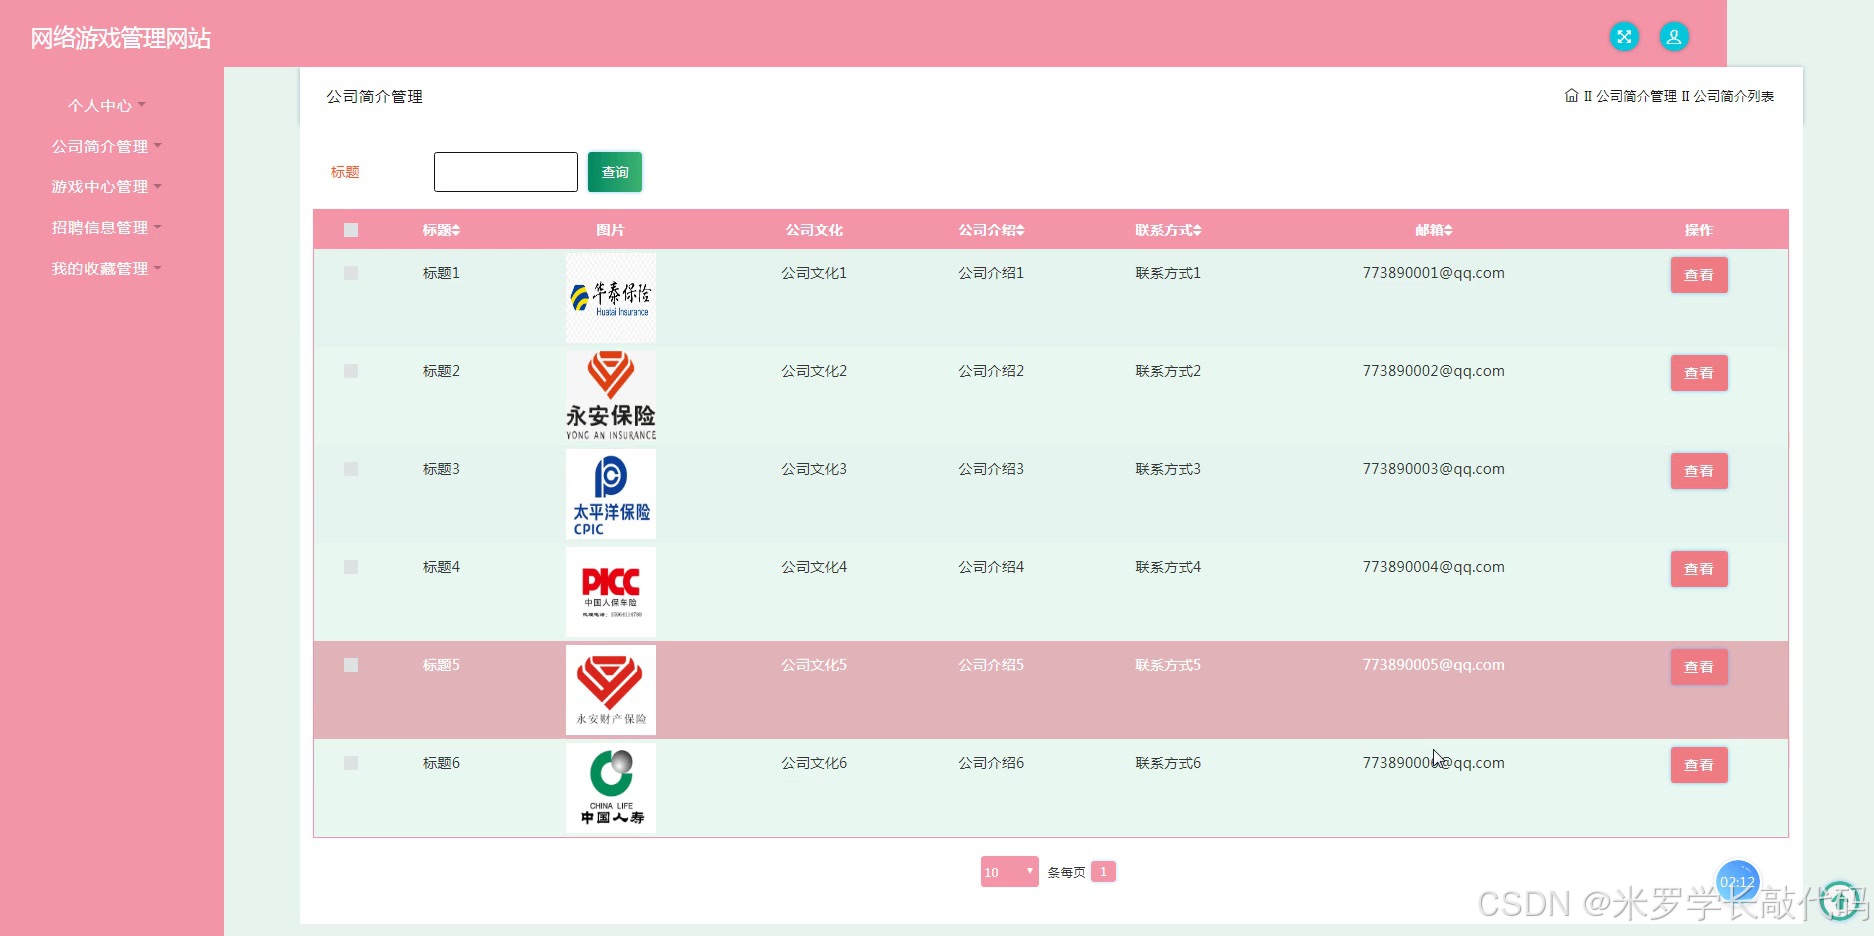Click the fullscreen toggle icon in header
The image size is (1874, 936).
click(1624, 37)
